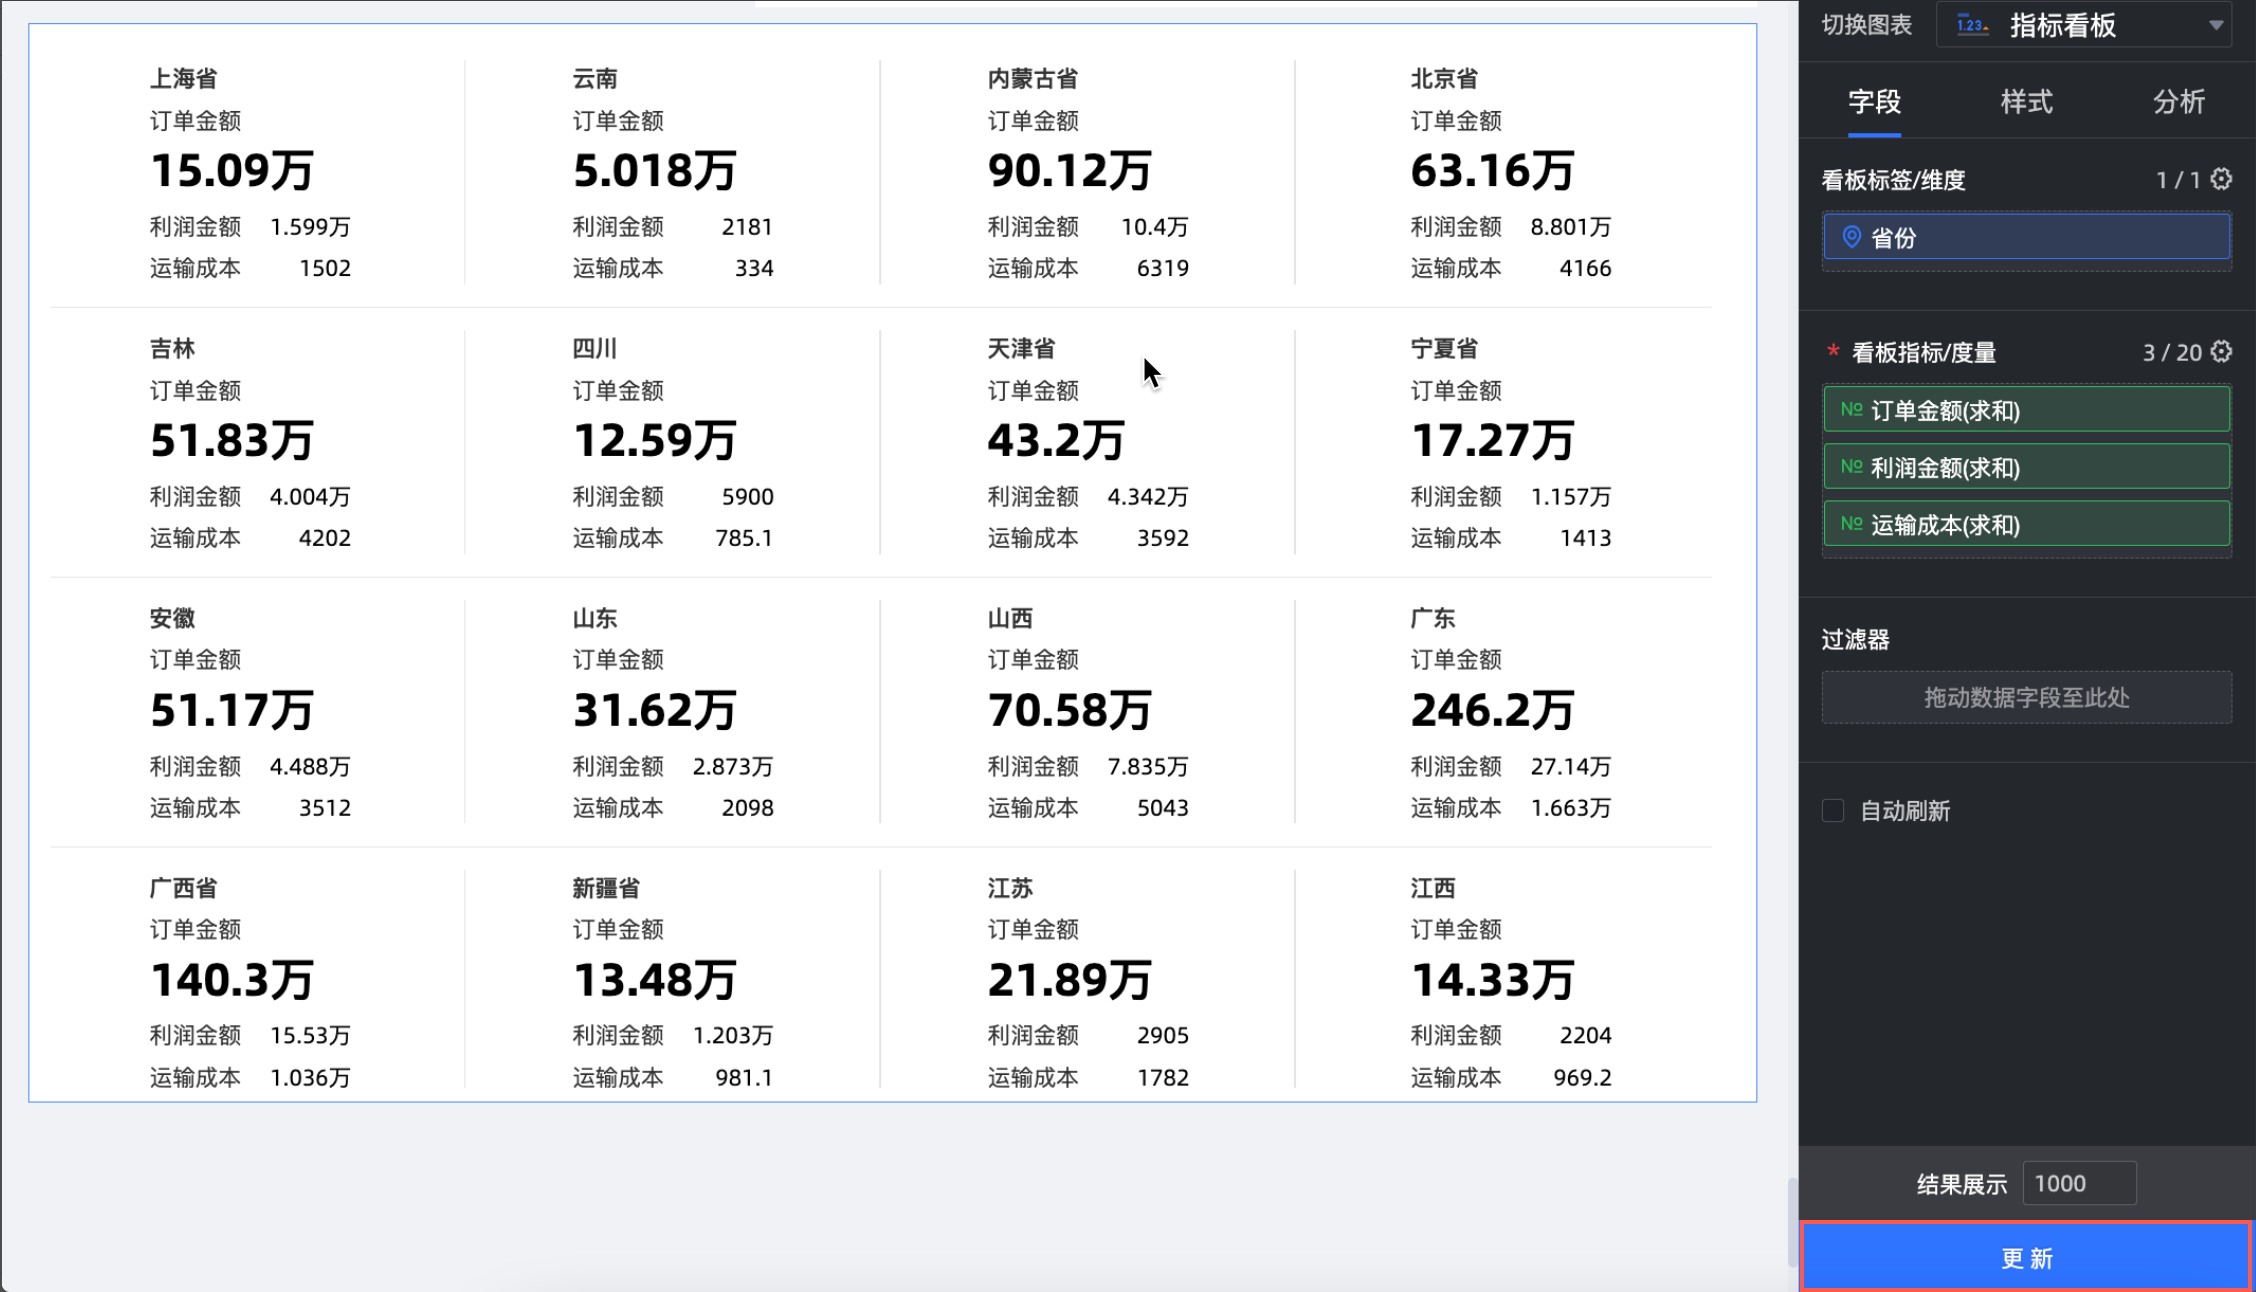The width and height of the screenshot is (2256, 1292).
Task: Click number icon on 订单金额(求和) field
Action: (1851, 410)
